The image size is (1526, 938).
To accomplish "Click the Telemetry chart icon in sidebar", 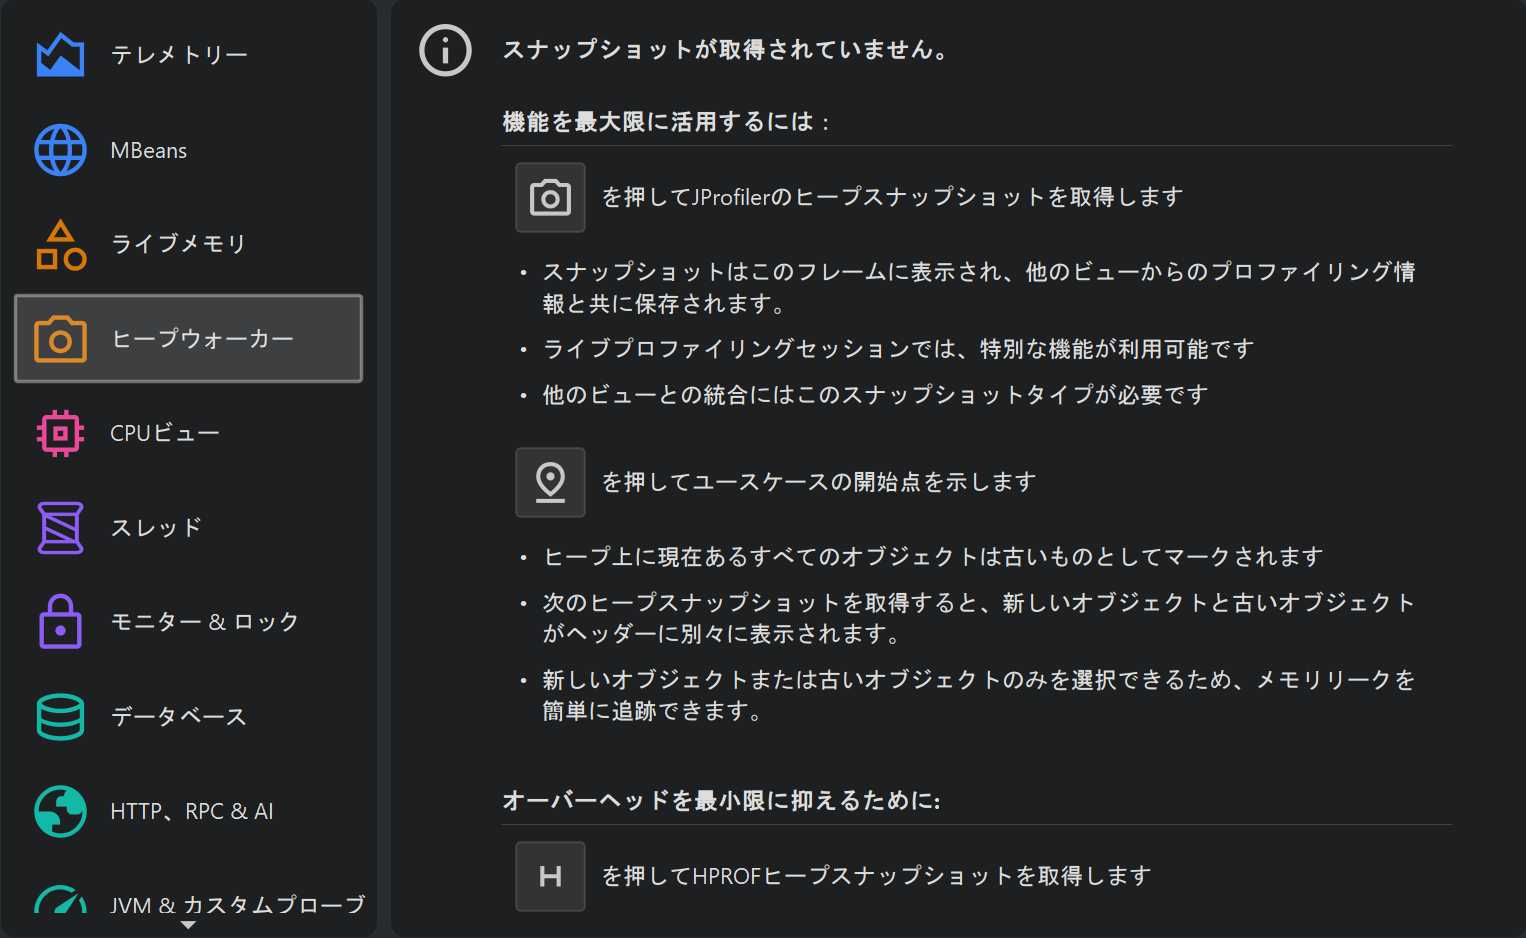I will tap(60, 55).
